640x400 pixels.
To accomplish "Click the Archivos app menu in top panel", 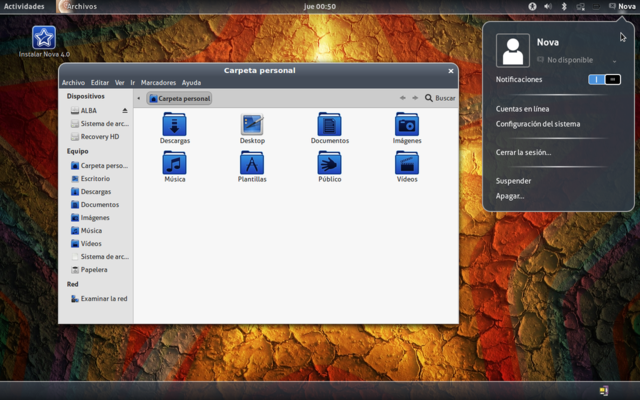I will coord(77,6).
